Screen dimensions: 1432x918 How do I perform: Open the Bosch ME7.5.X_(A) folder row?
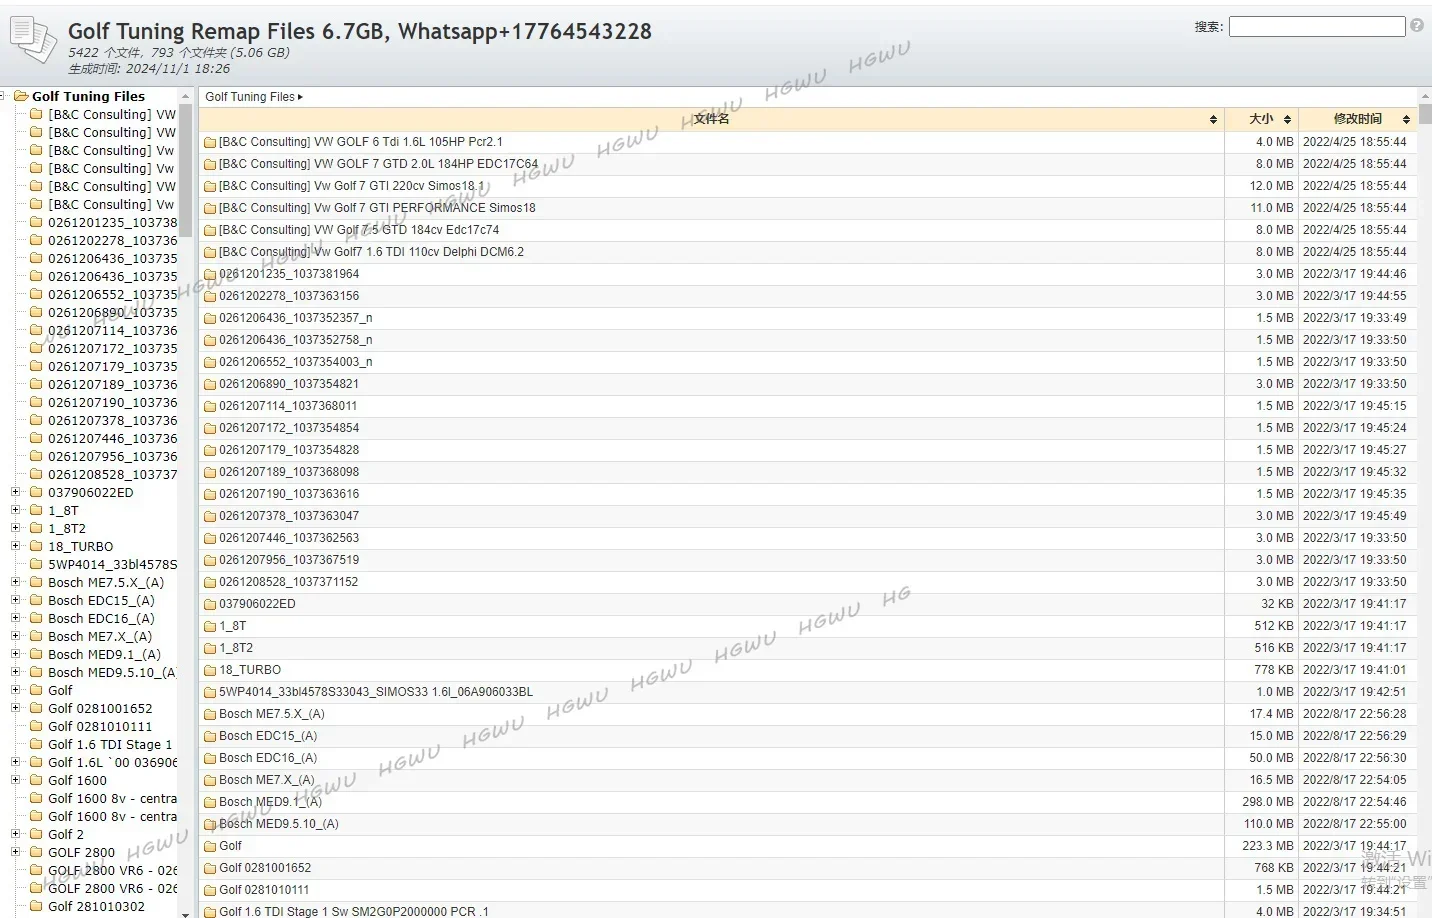tap(272, 714)
